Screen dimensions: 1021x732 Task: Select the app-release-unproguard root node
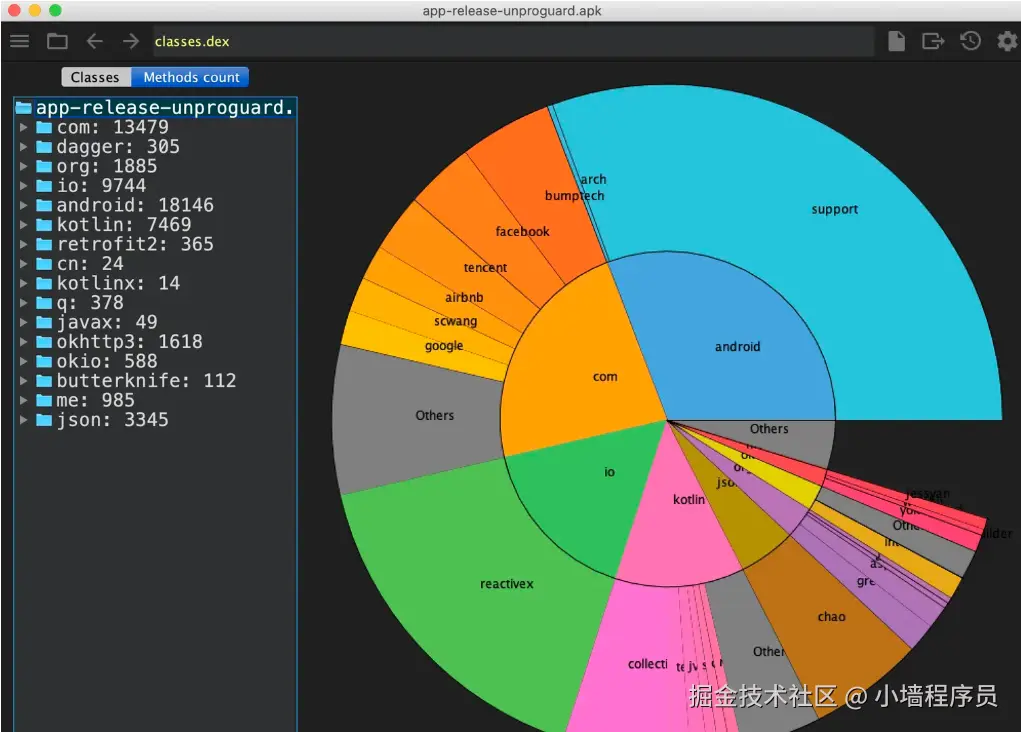pos(155,107)
